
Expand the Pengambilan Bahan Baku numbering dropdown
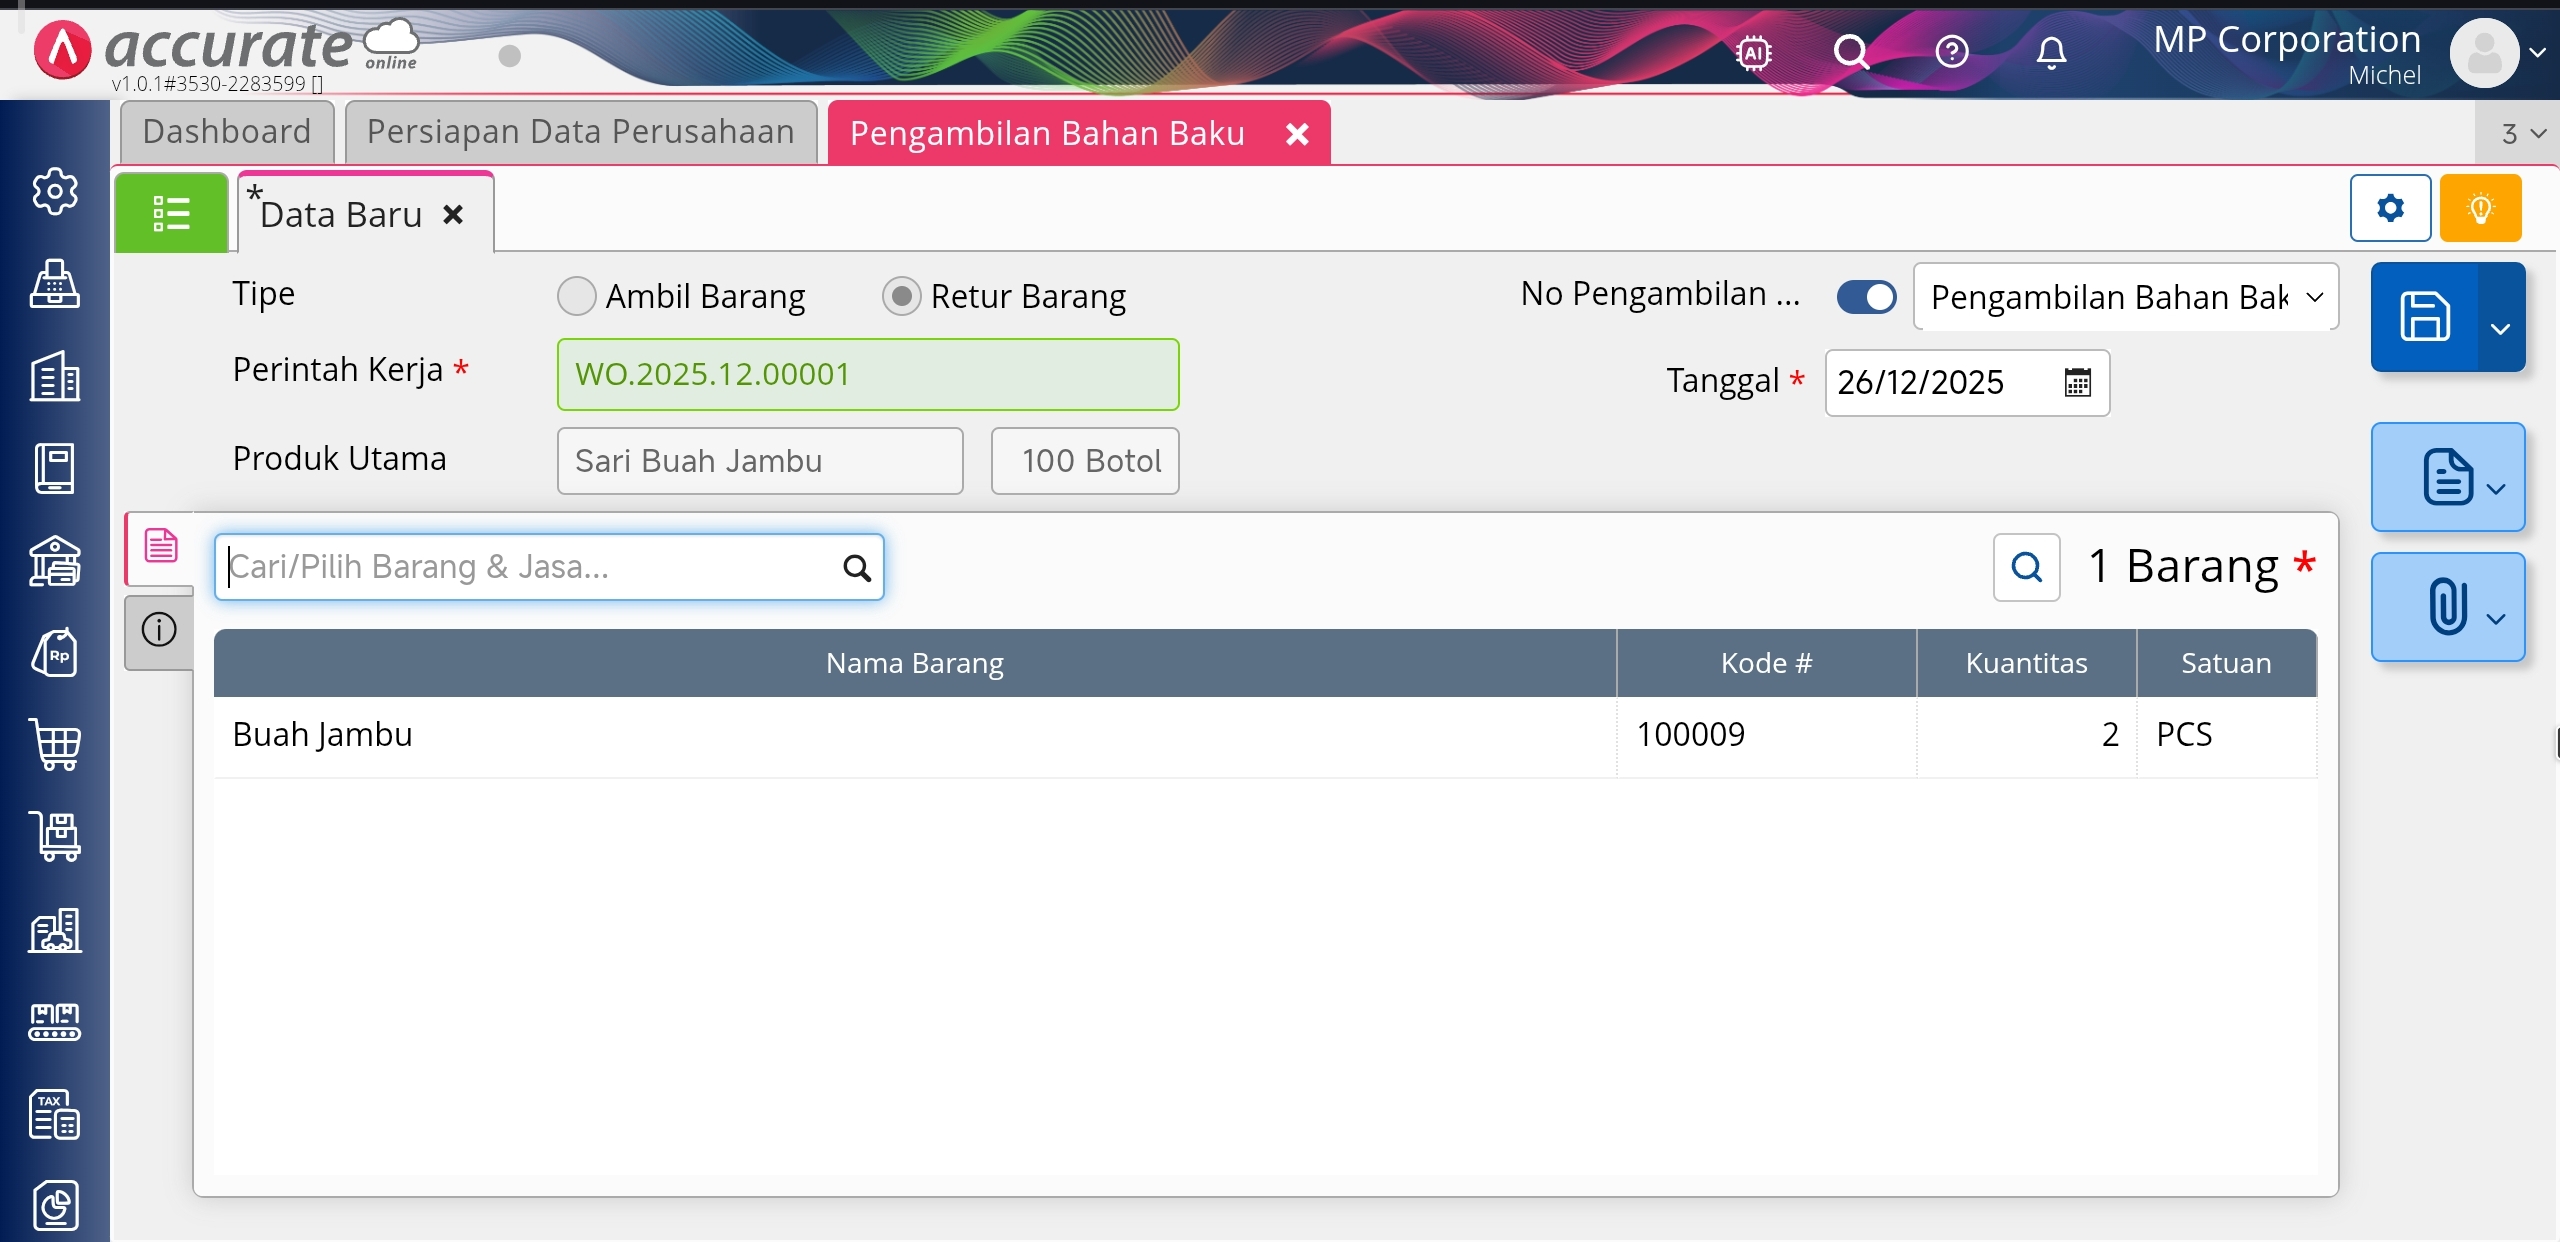coord(2314,297)
